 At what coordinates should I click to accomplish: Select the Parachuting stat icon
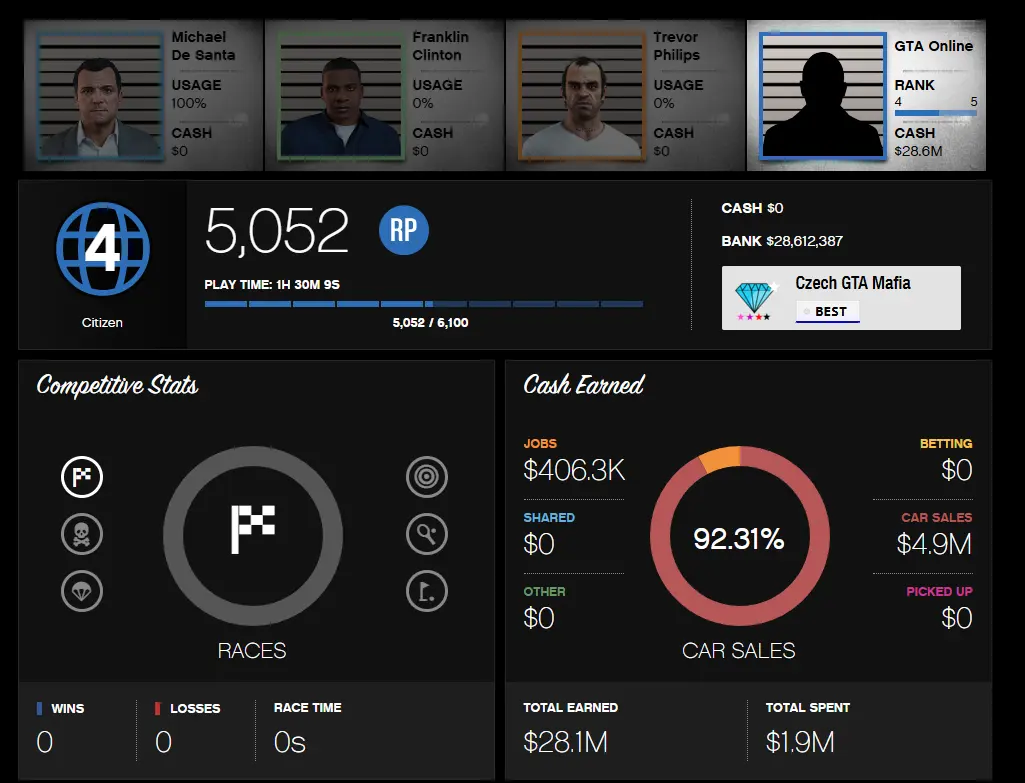pyautogui.click(x=82, y=591)
